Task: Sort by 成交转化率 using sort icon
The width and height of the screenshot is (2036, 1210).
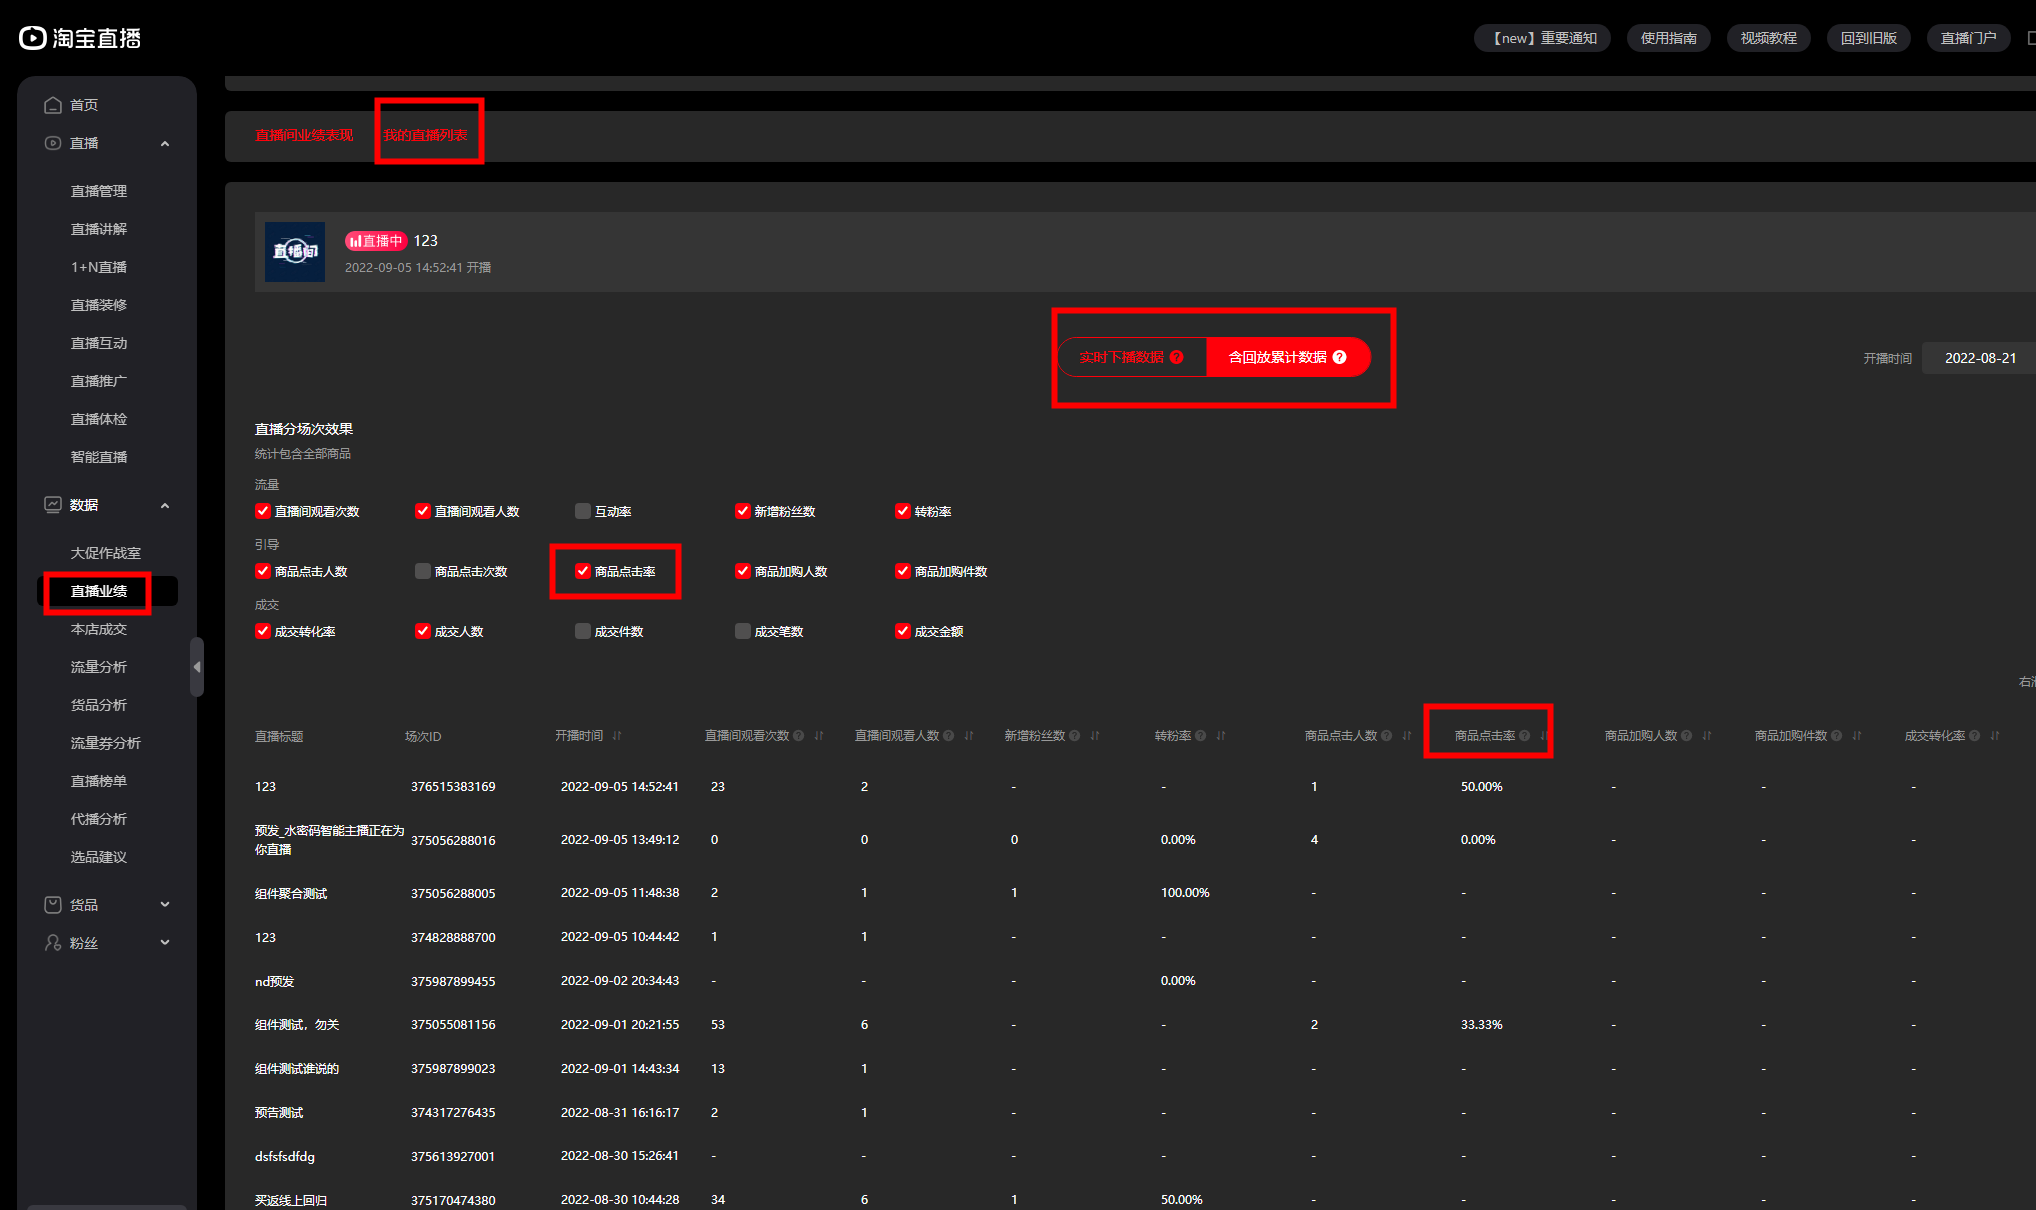Action: coord(1995,736)
